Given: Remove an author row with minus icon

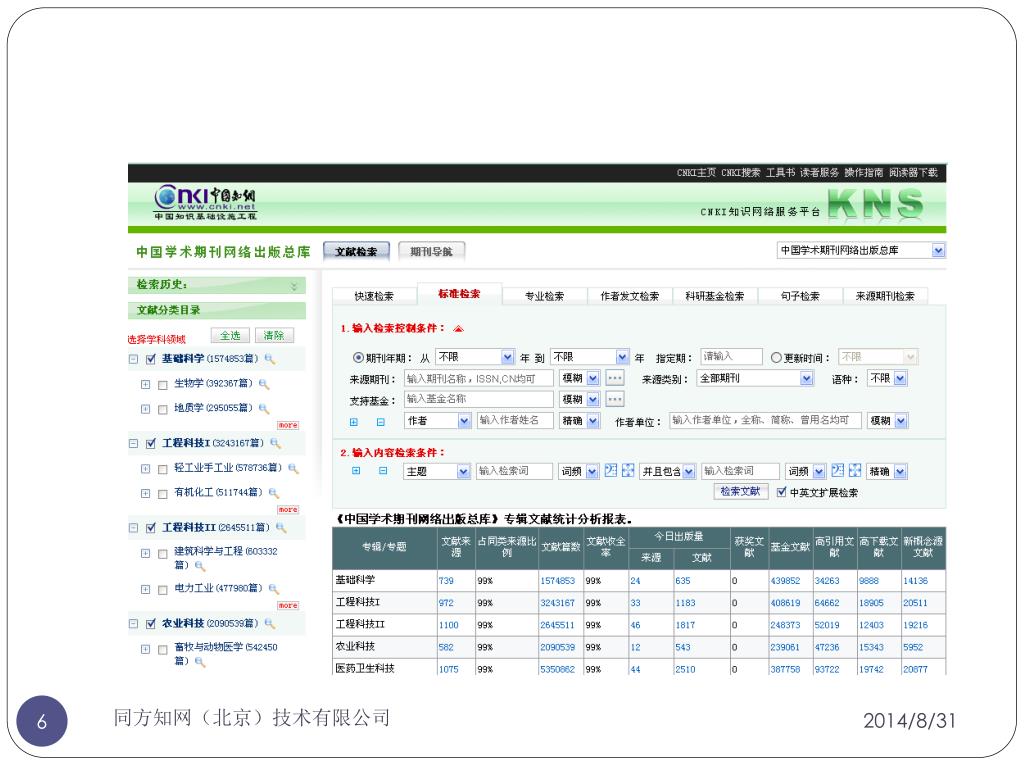Looking at the screenshot, I should pos(381,422).
